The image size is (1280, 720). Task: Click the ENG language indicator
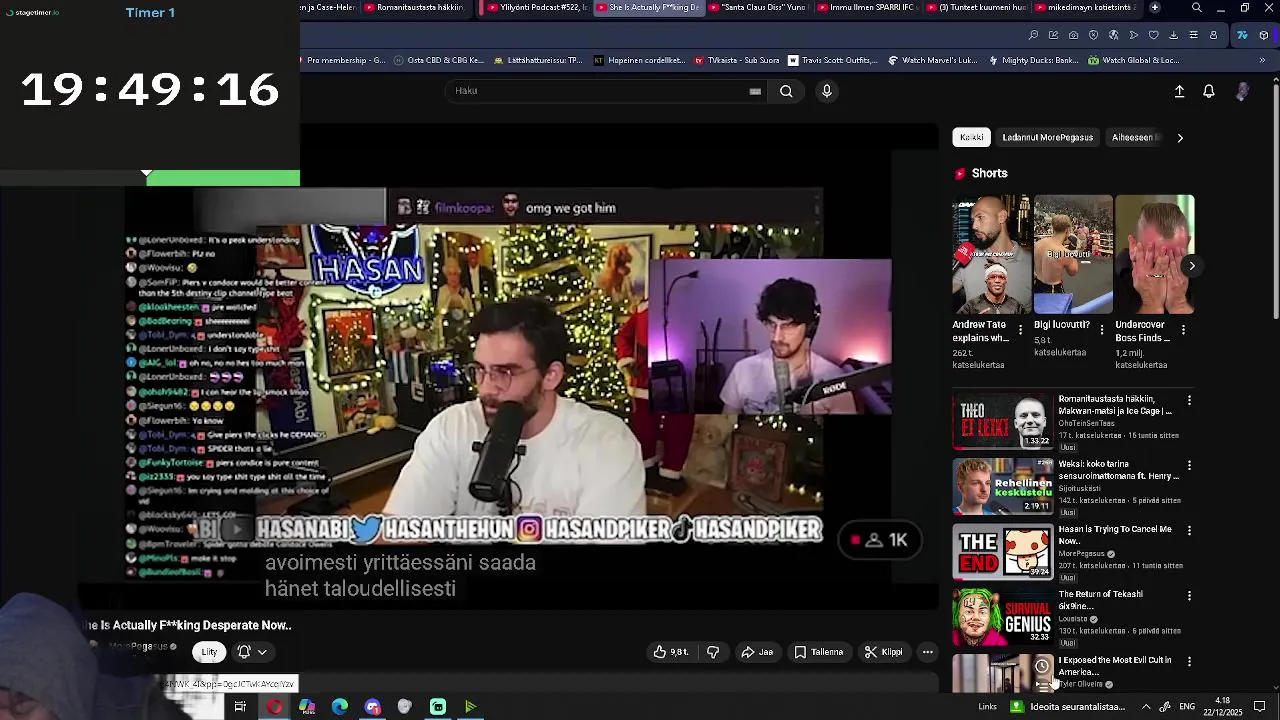tap(1187, 707)
